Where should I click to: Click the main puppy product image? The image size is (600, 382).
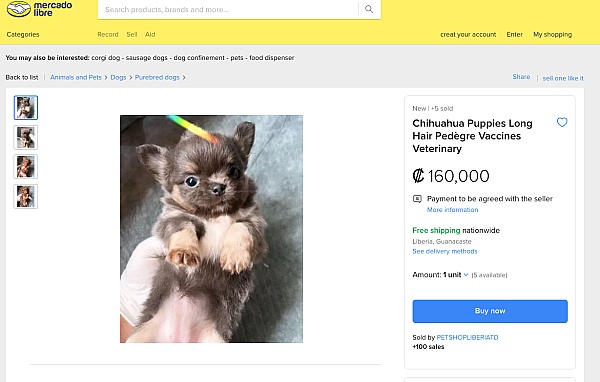(211, 229)
